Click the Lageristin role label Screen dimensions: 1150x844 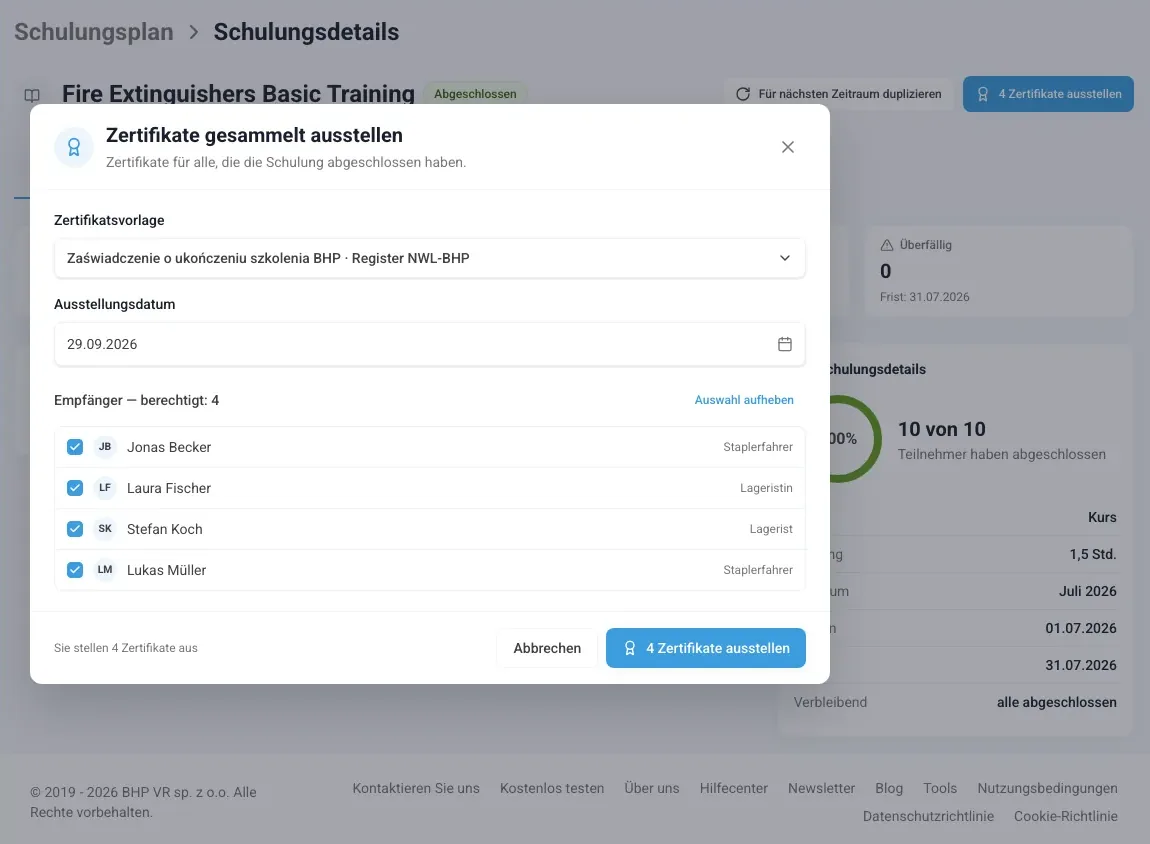[x=766, y=488]
